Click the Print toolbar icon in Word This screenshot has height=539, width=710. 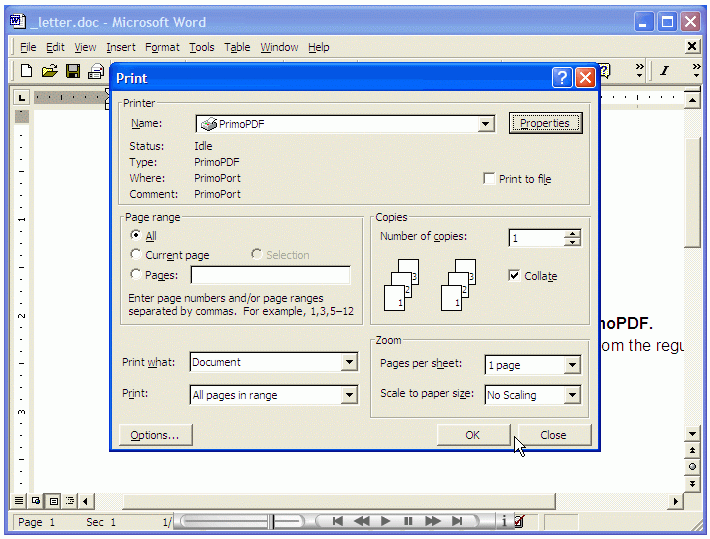tap(96, 71)
